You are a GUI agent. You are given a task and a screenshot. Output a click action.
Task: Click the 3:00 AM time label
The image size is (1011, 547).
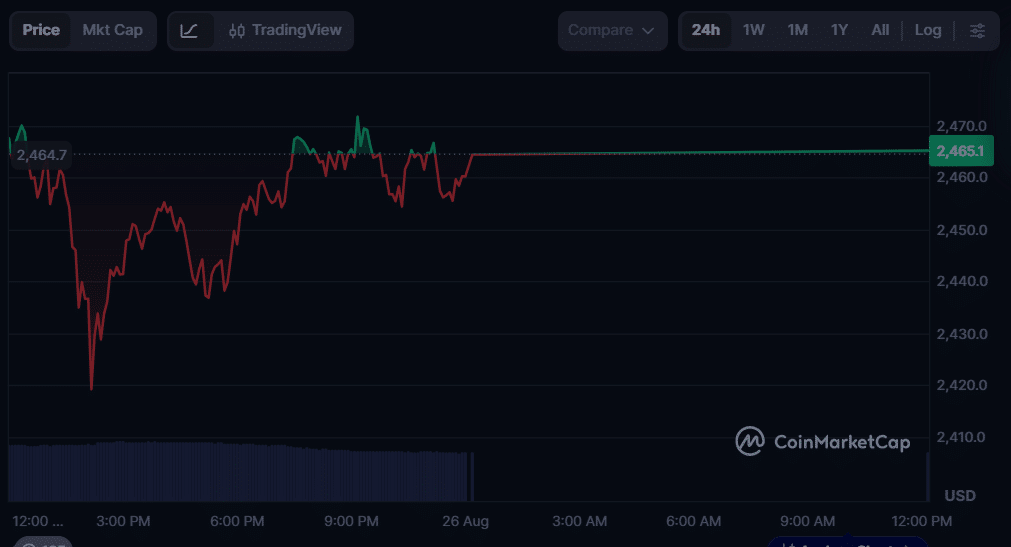pos(579,521)
